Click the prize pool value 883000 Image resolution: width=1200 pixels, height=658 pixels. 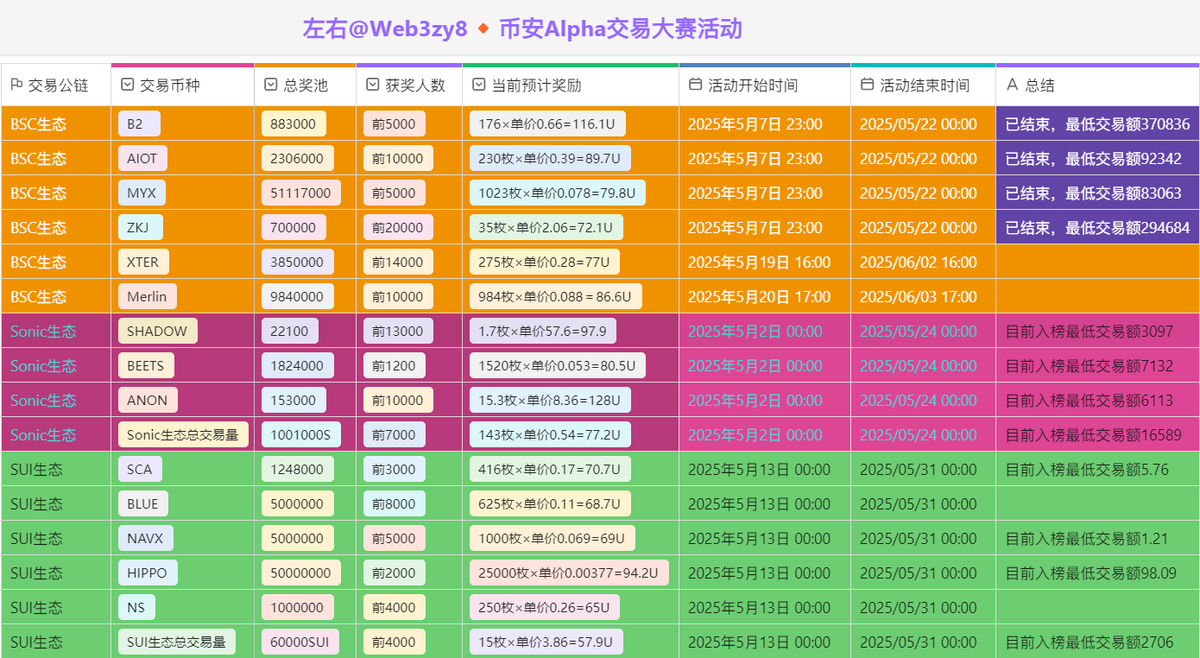pos(294,124)
